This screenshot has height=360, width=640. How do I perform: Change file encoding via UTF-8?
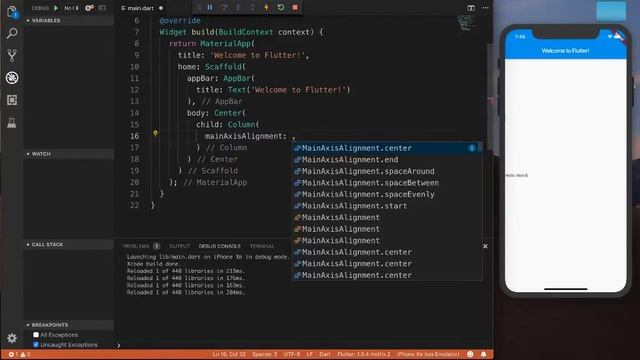point(292,354)
